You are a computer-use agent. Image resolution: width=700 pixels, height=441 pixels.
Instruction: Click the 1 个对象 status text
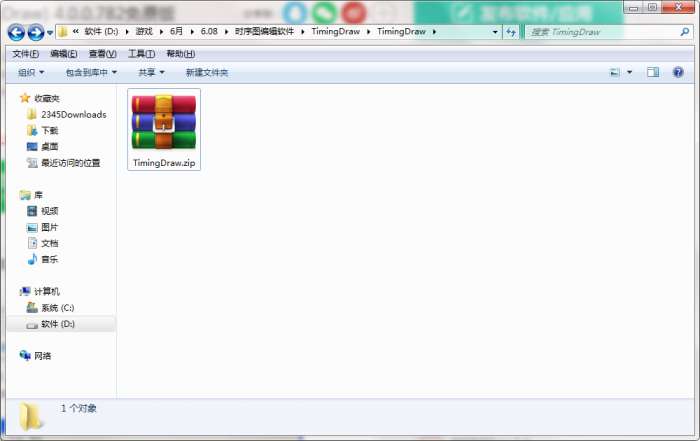(x=79, y=408)
